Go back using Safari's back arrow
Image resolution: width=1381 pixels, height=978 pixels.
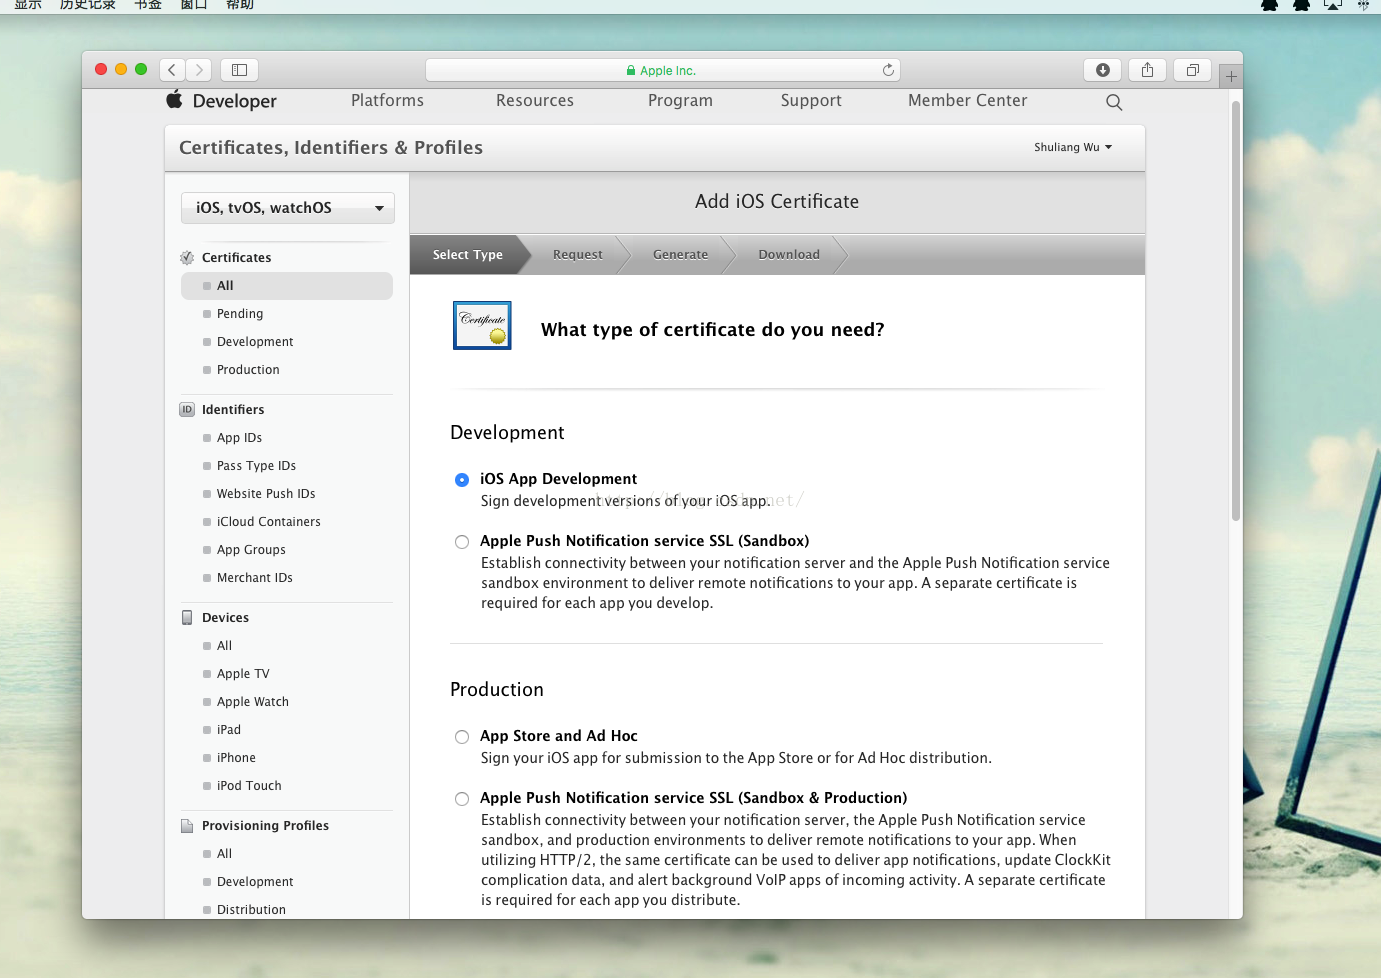[172, 70]
